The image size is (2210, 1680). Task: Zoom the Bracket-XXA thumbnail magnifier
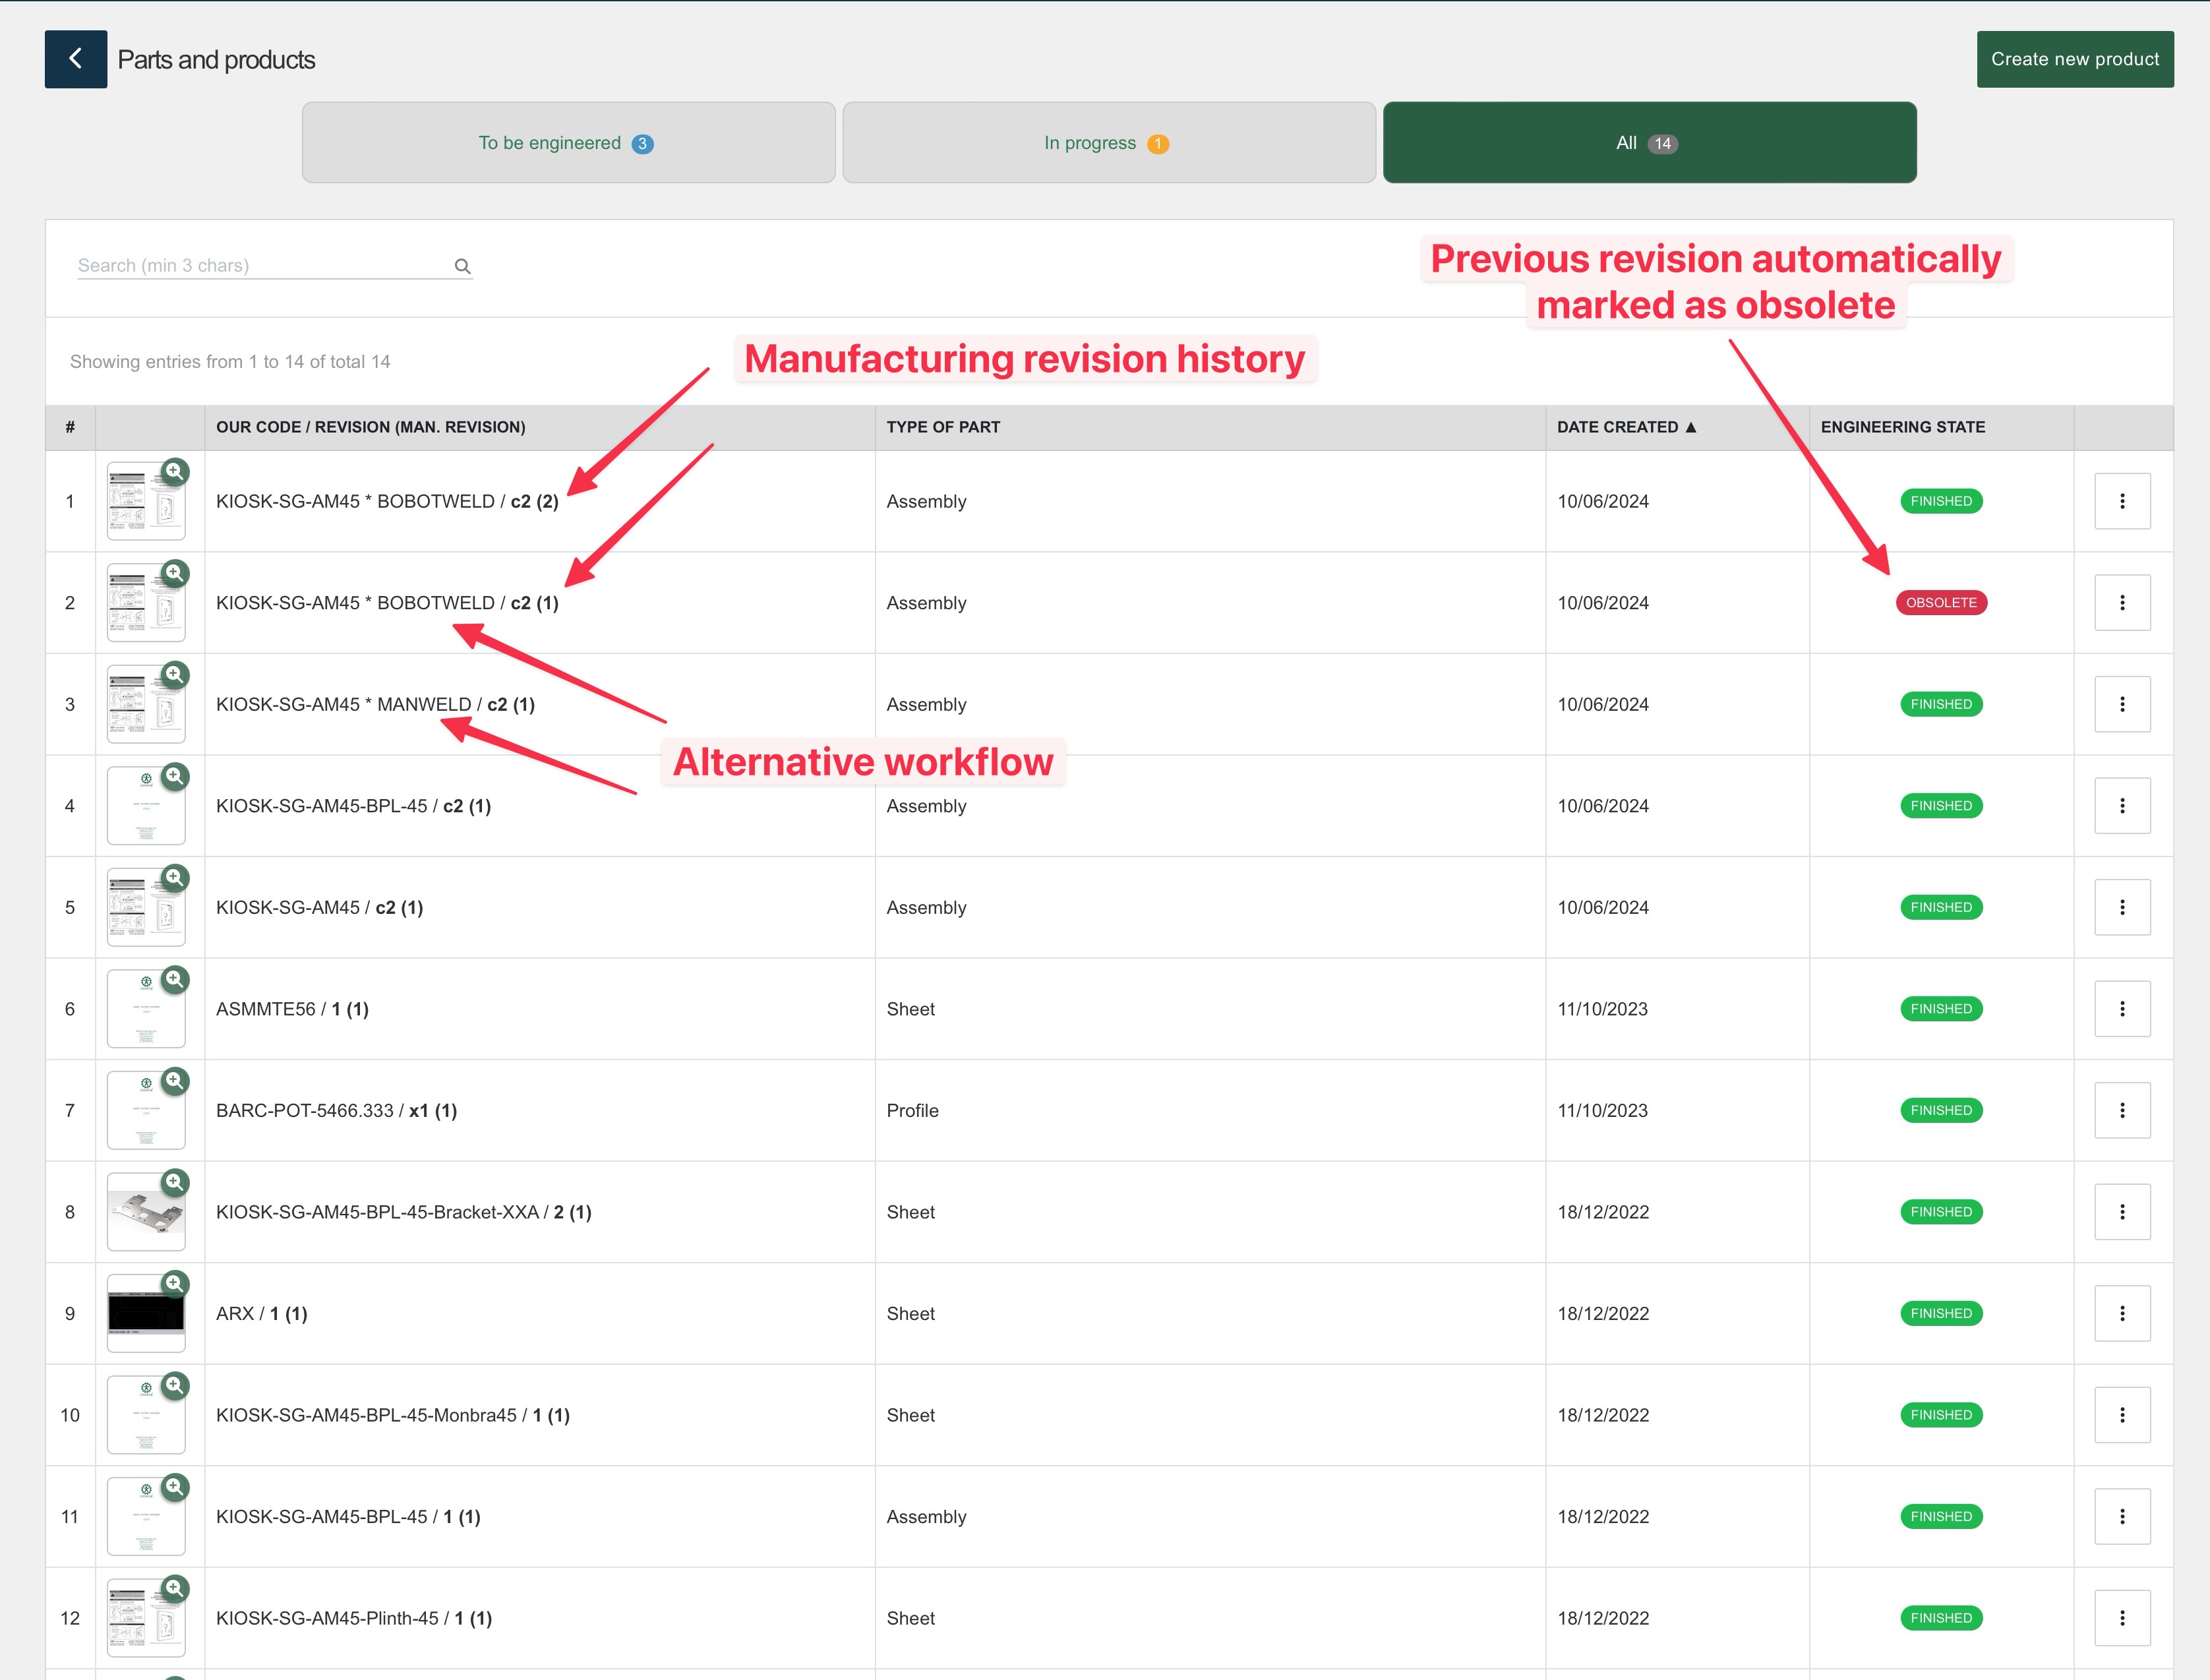[x=175, y=1182]
